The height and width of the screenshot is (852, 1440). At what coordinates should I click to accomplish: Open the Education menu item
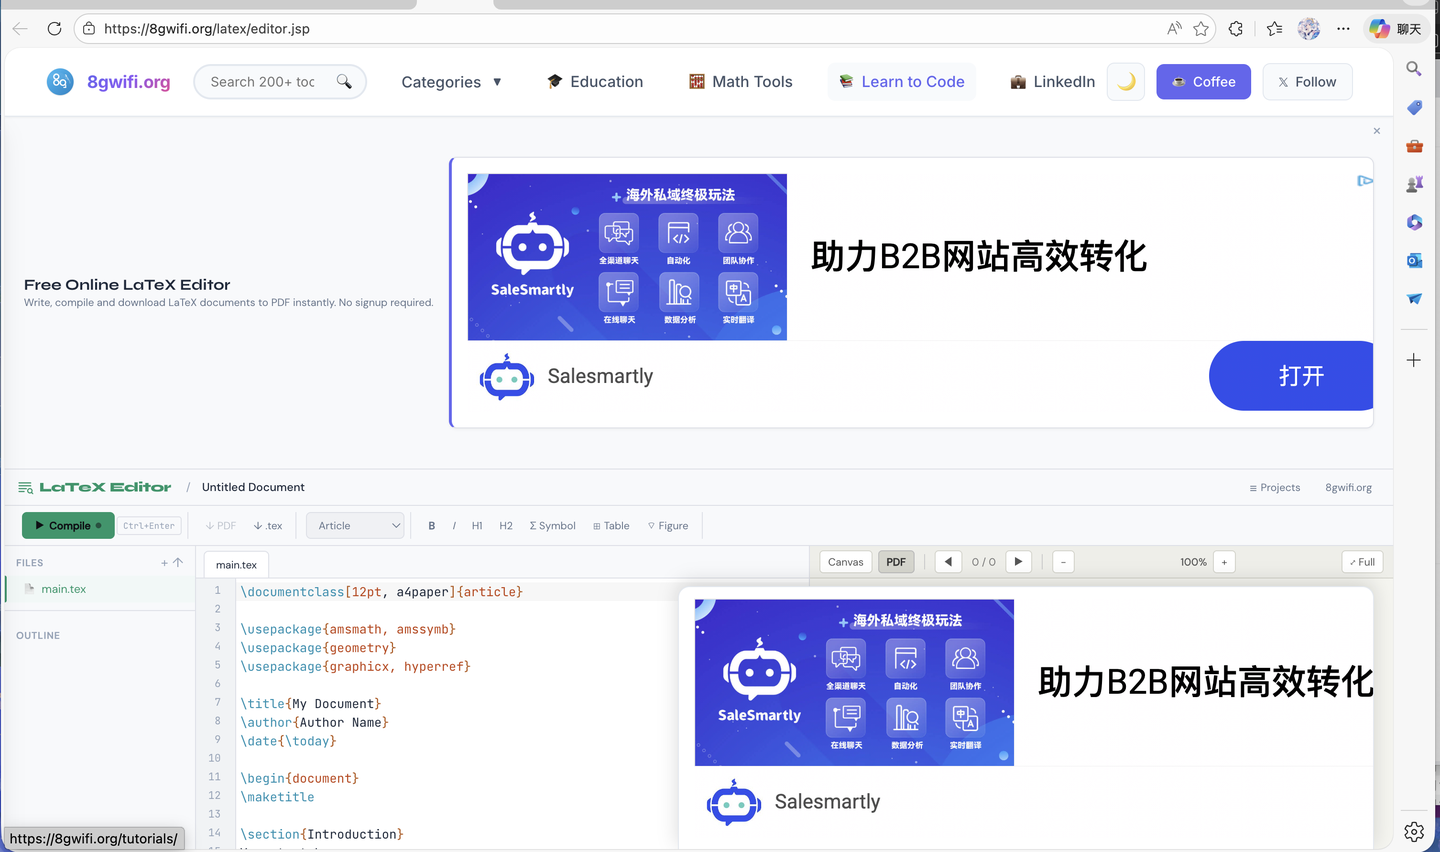[x=595, y=82]
